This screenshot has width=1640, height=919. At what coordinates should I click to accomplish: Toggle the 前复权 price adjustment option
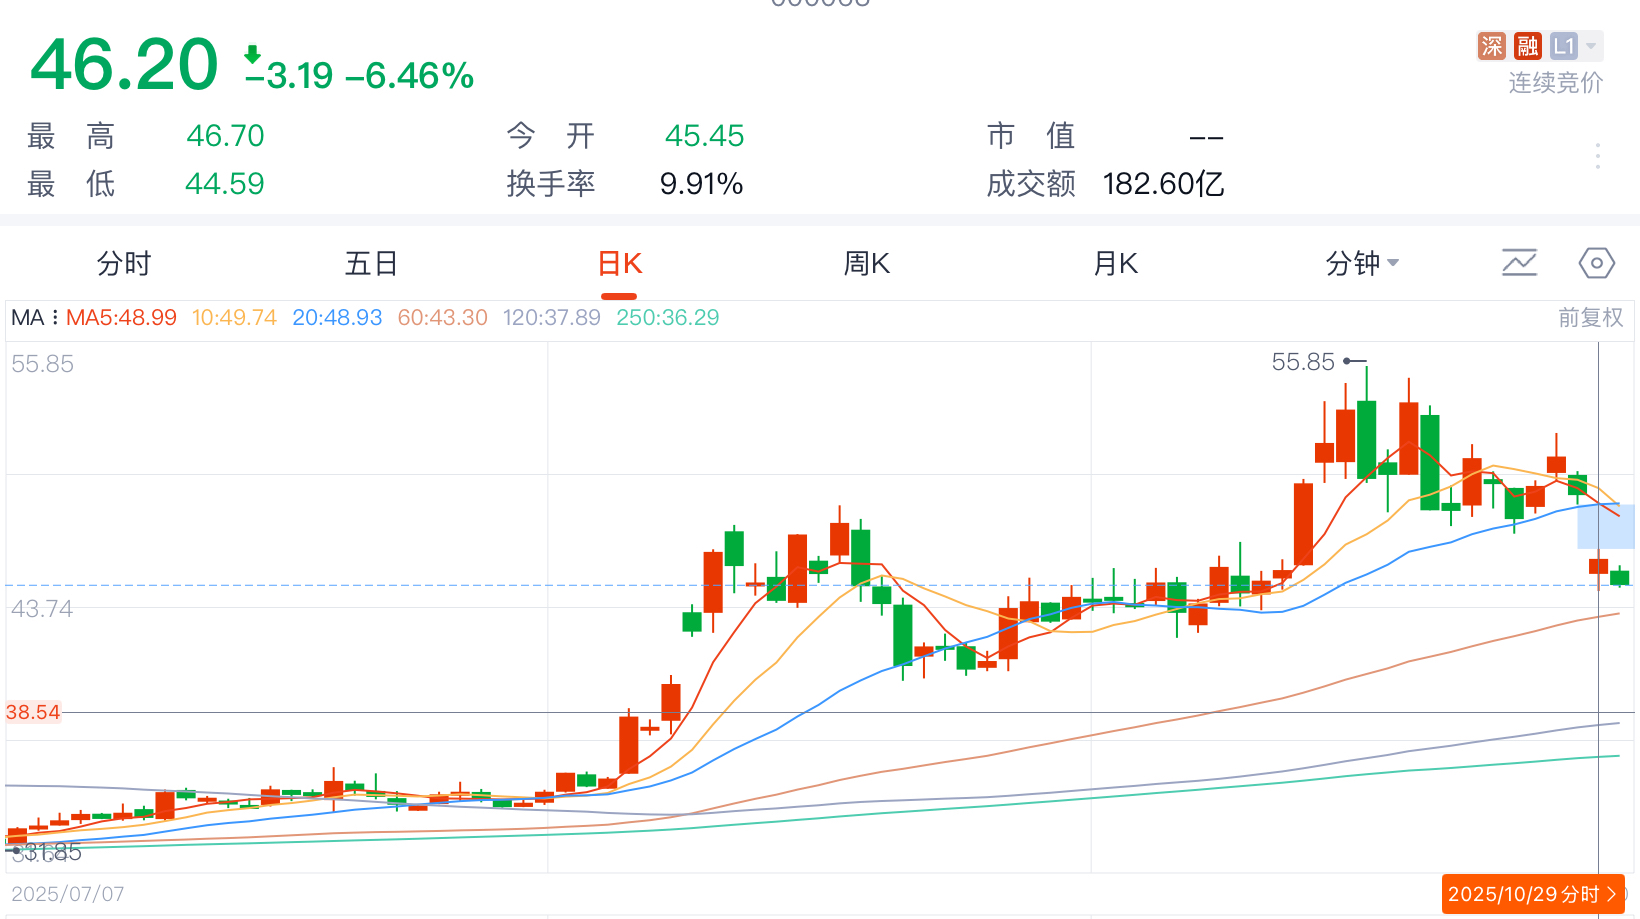(x=1591, y=318)
